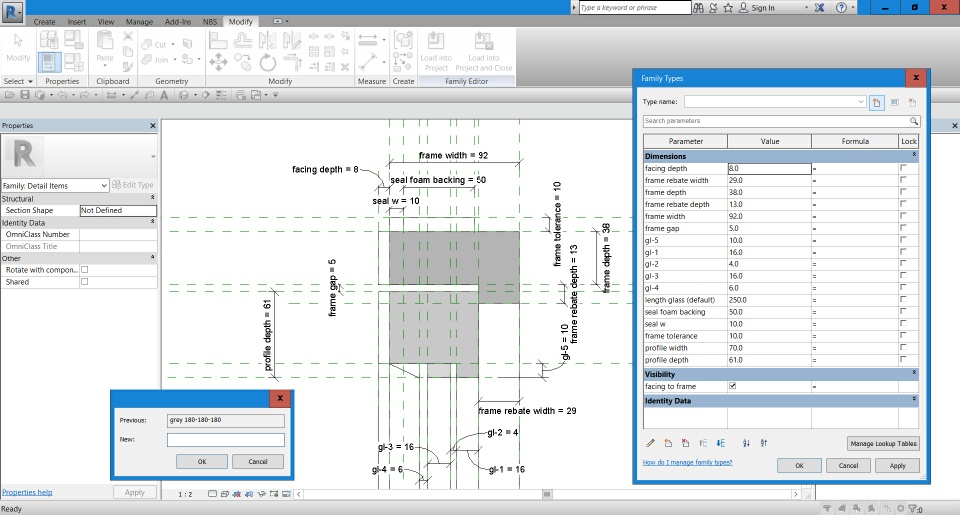Click the search magnifier in Search parameters
The width and height of the screenshot is (960, 515).
click(x=912, y=121)
